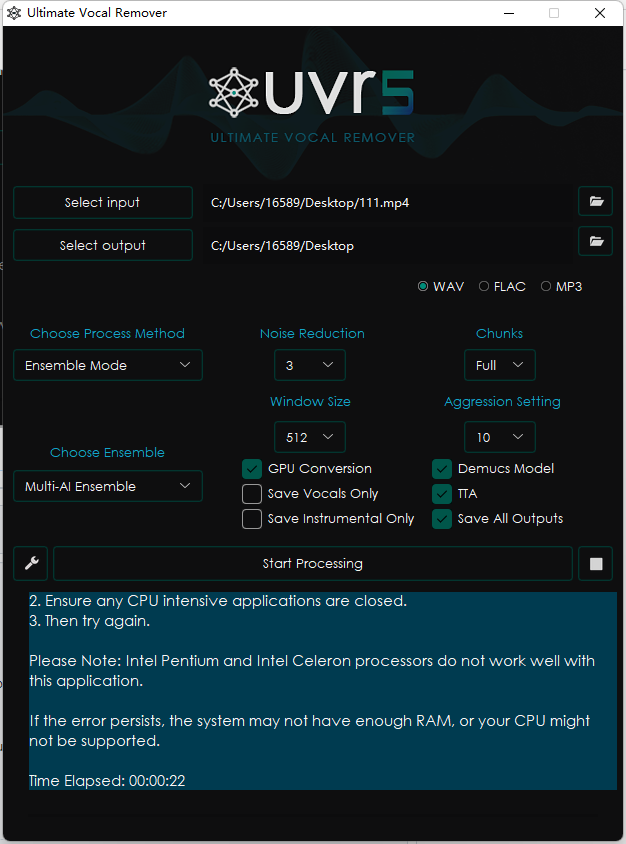This screenshot has height=844, width=626.
Task: Open settings with the wrench icon
Action: [31, 564]
